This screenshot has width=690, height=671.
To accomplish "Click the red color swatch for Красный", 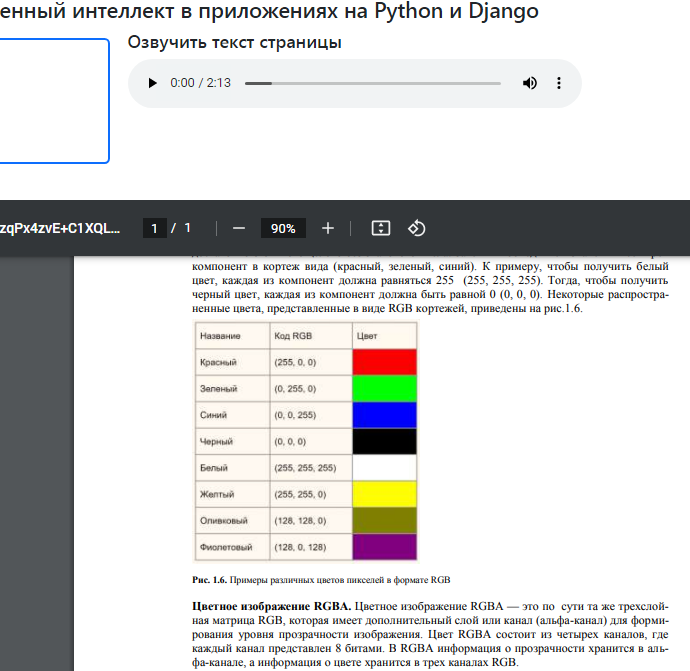I will pyautogui.click(x=384, y=361).
